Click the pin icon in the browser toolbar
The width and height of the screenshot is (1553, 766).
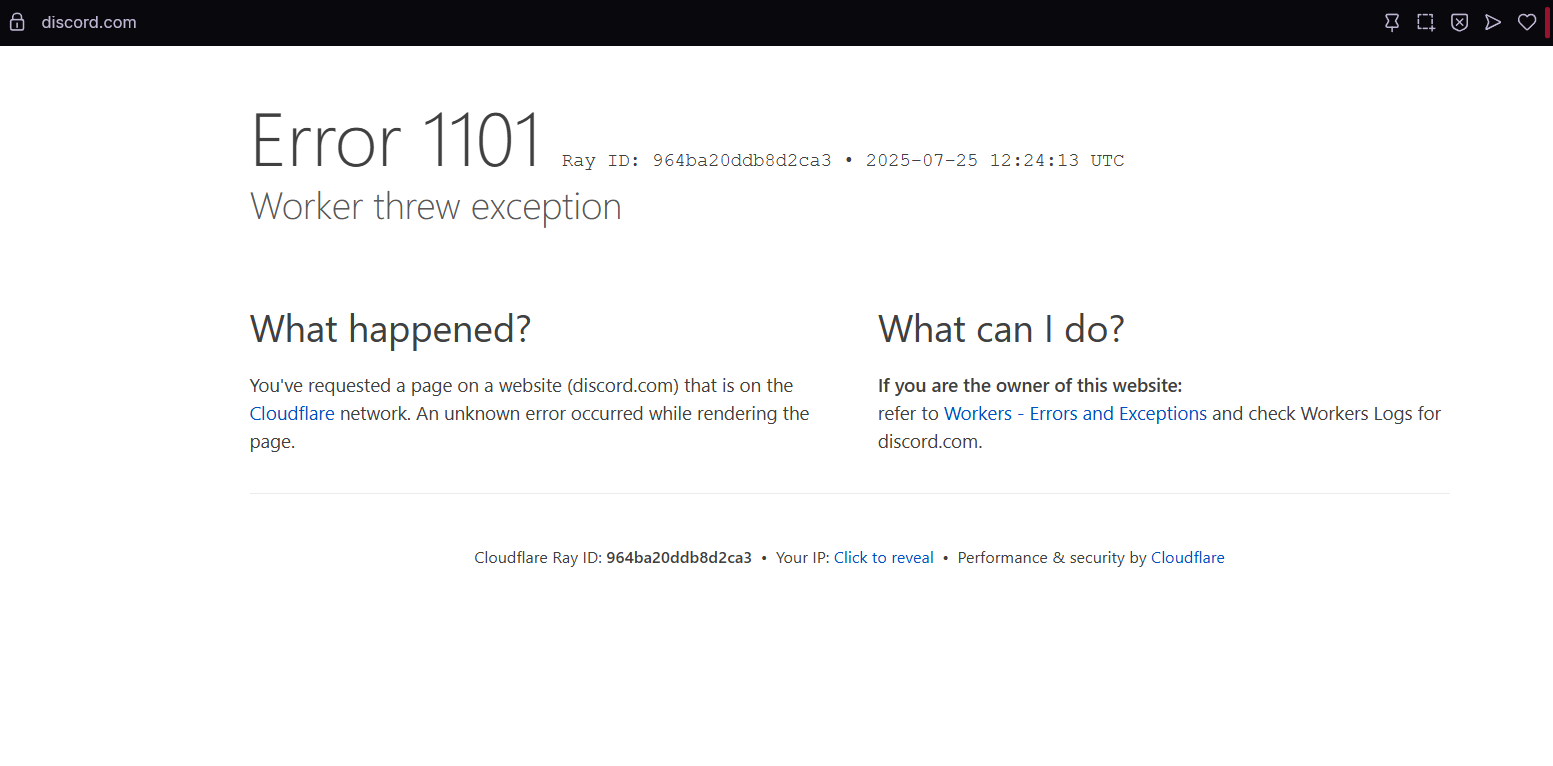[x=1392, y=22]
